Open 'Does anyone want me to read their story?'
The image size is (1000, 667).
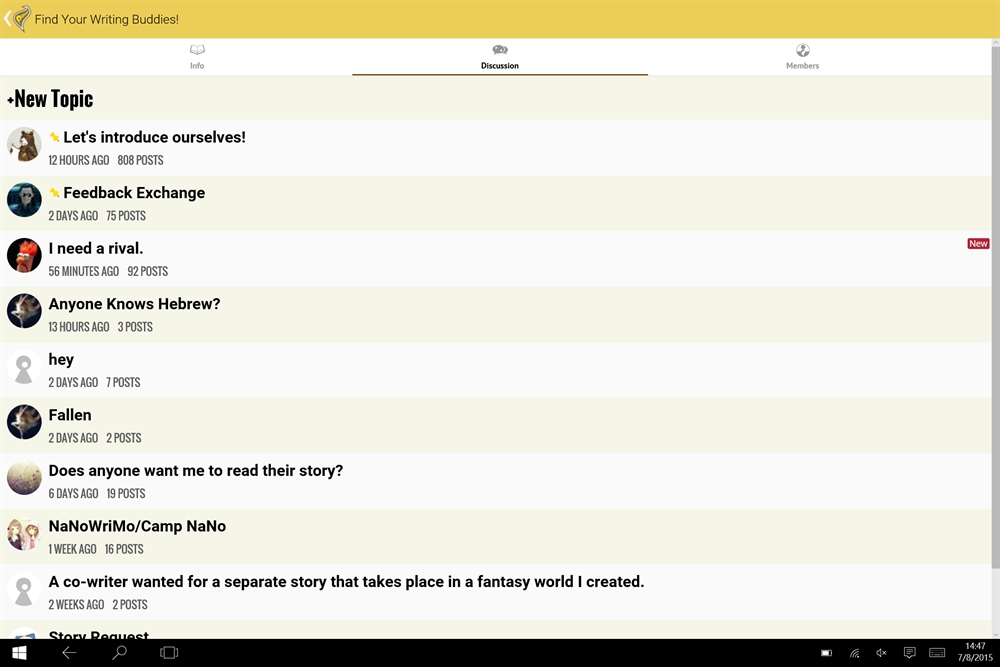coord(196,471)
